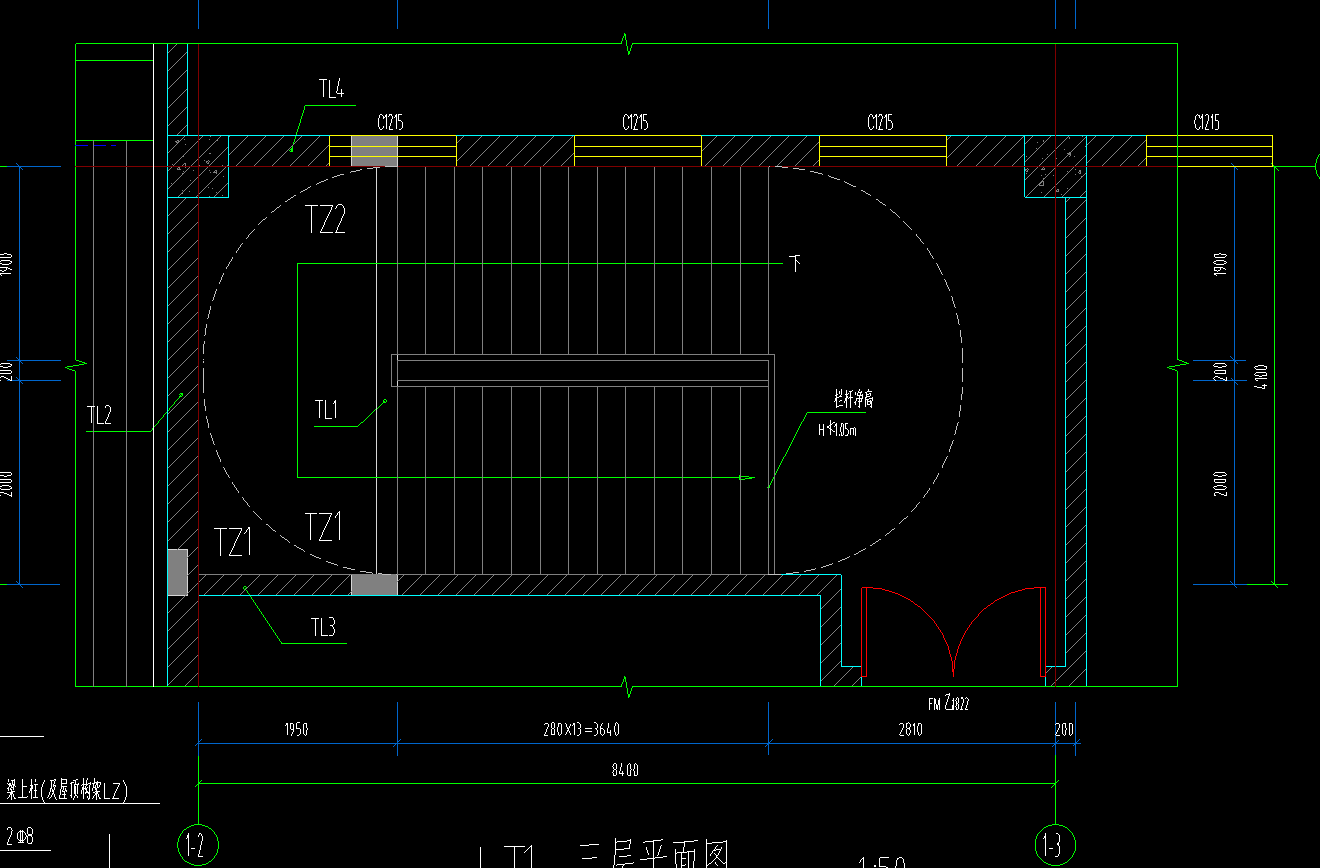Select the TL1 beam label
The height and width of the screenshot is (868, 1320).
[x=327, y=410]
